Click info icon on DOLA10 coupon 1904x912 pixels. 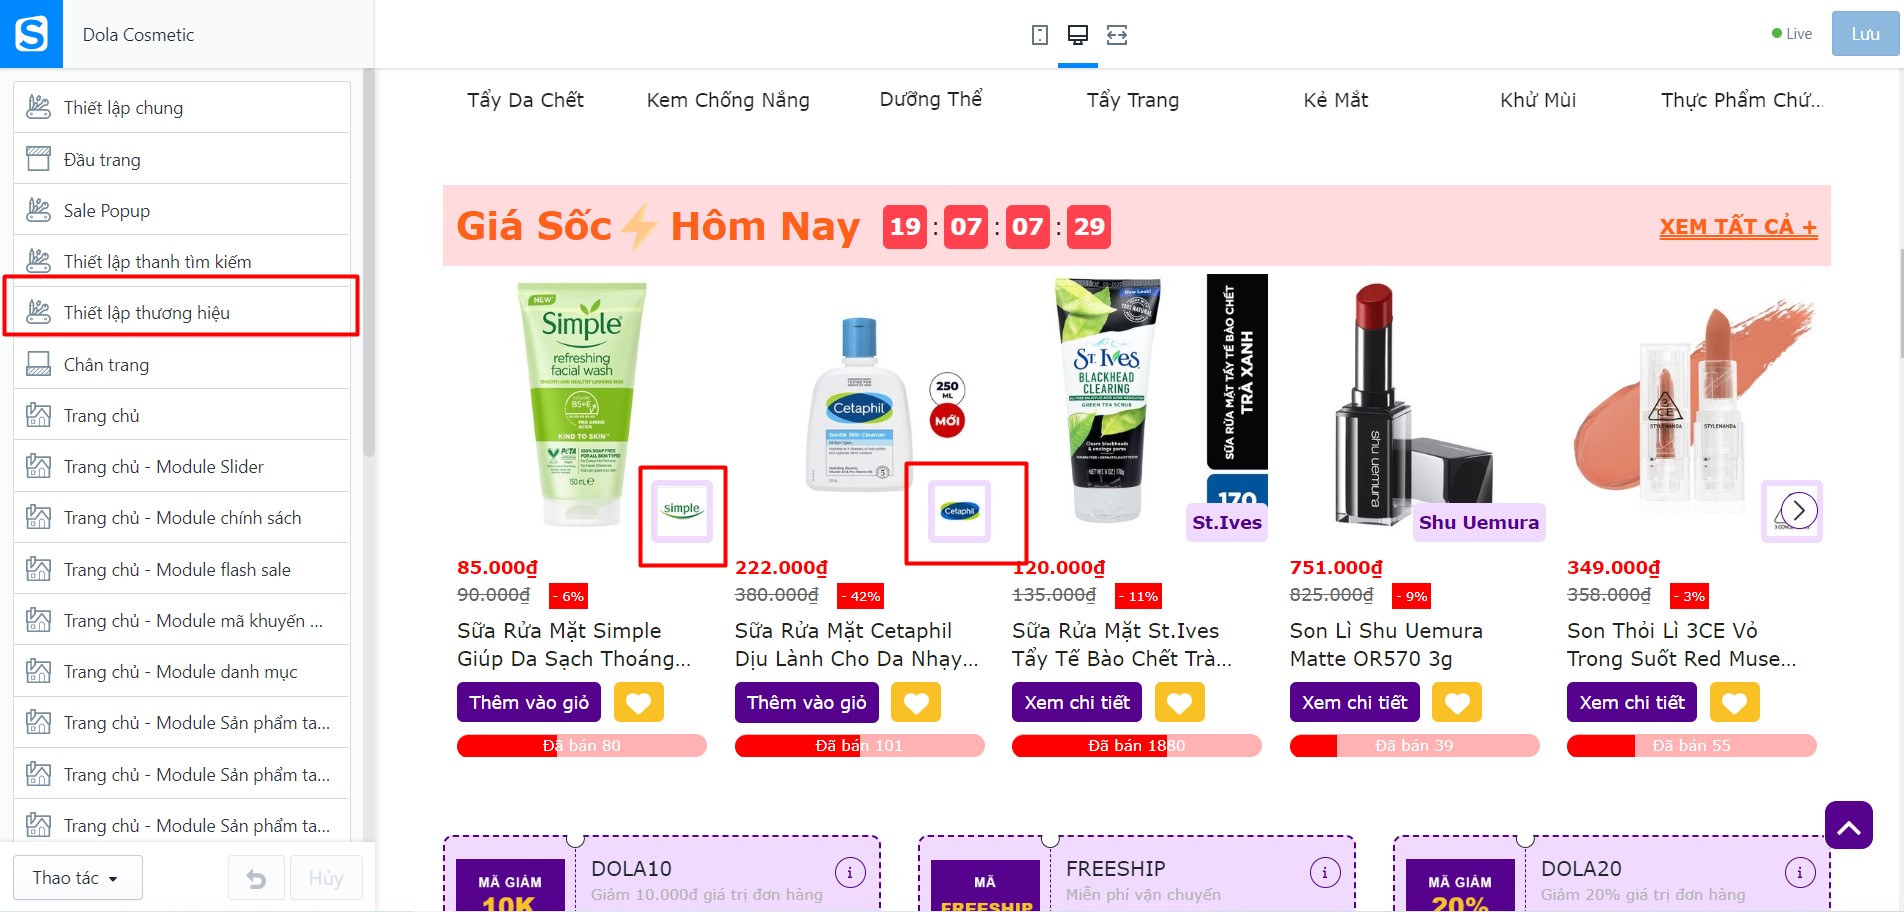(850, 872)
